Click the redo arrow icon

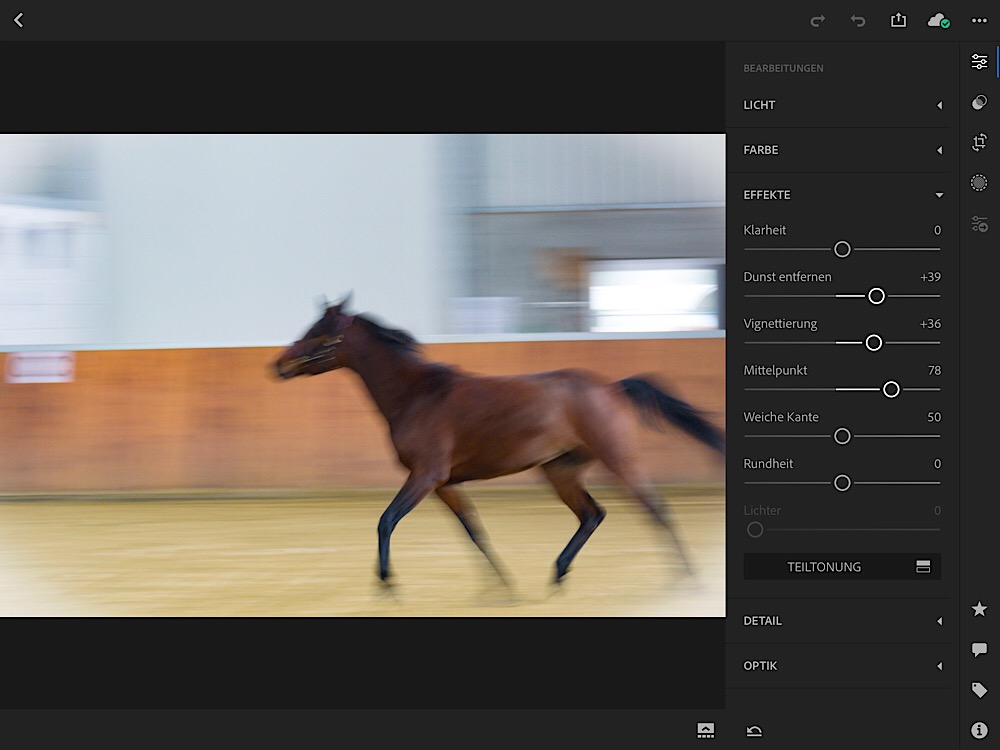(x=817, y=21)
